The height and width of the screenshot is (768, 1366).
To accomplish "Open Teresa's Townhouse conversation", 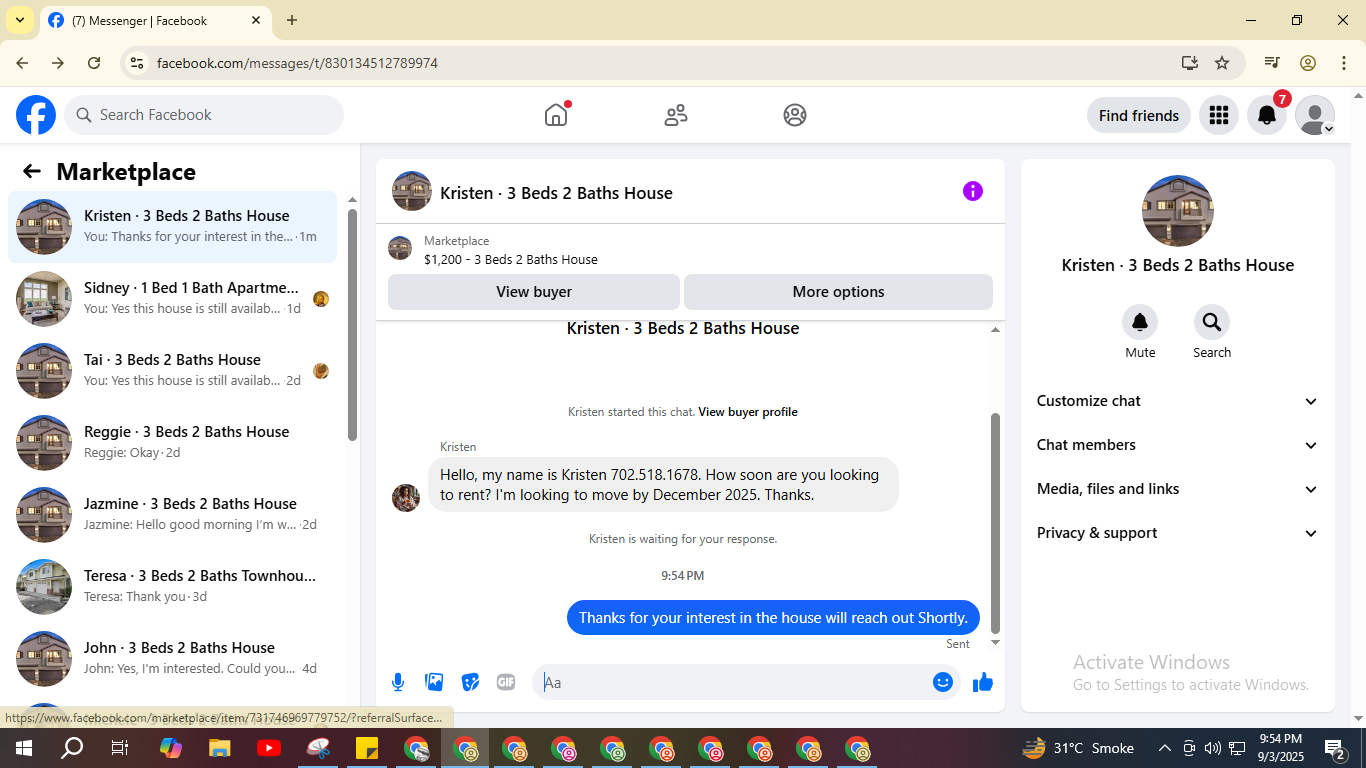I will pos(173,587).
